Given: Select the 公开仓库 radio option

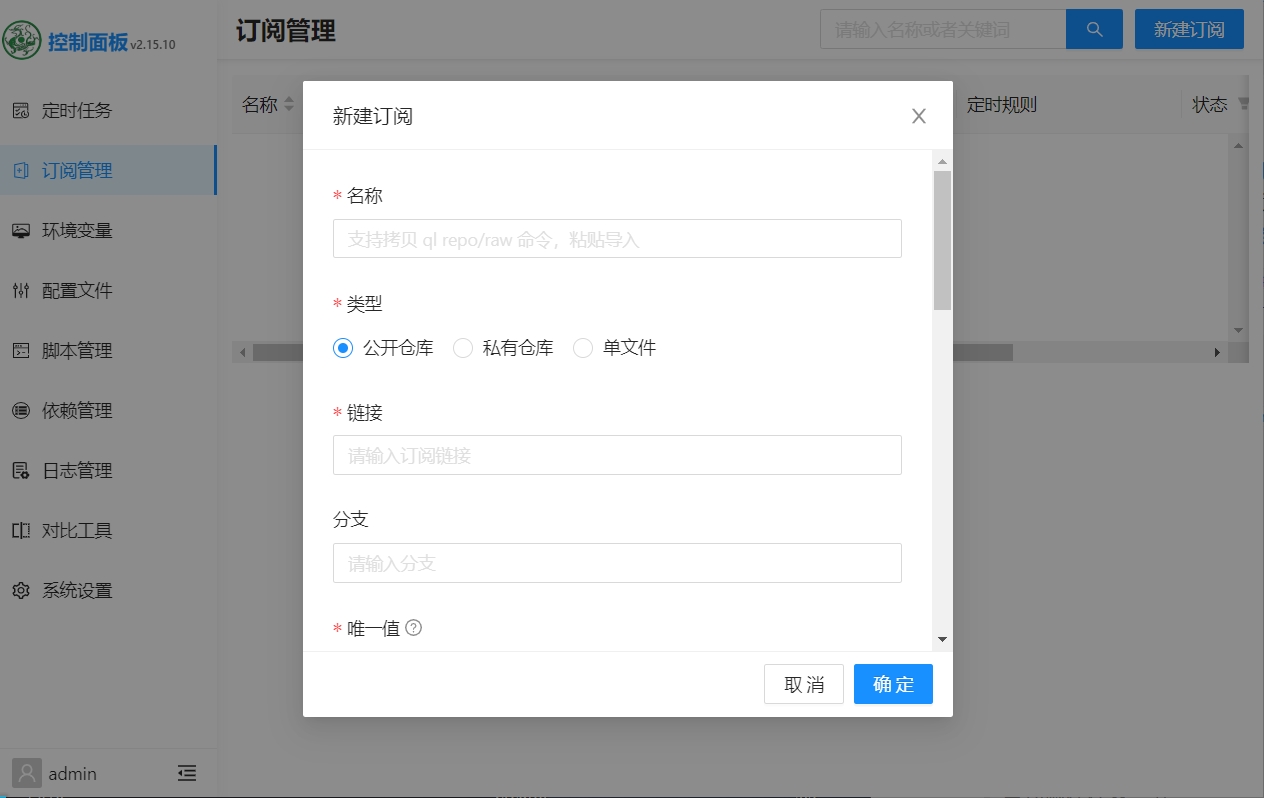Looking at the screenshot, I should tap(343, 348).
